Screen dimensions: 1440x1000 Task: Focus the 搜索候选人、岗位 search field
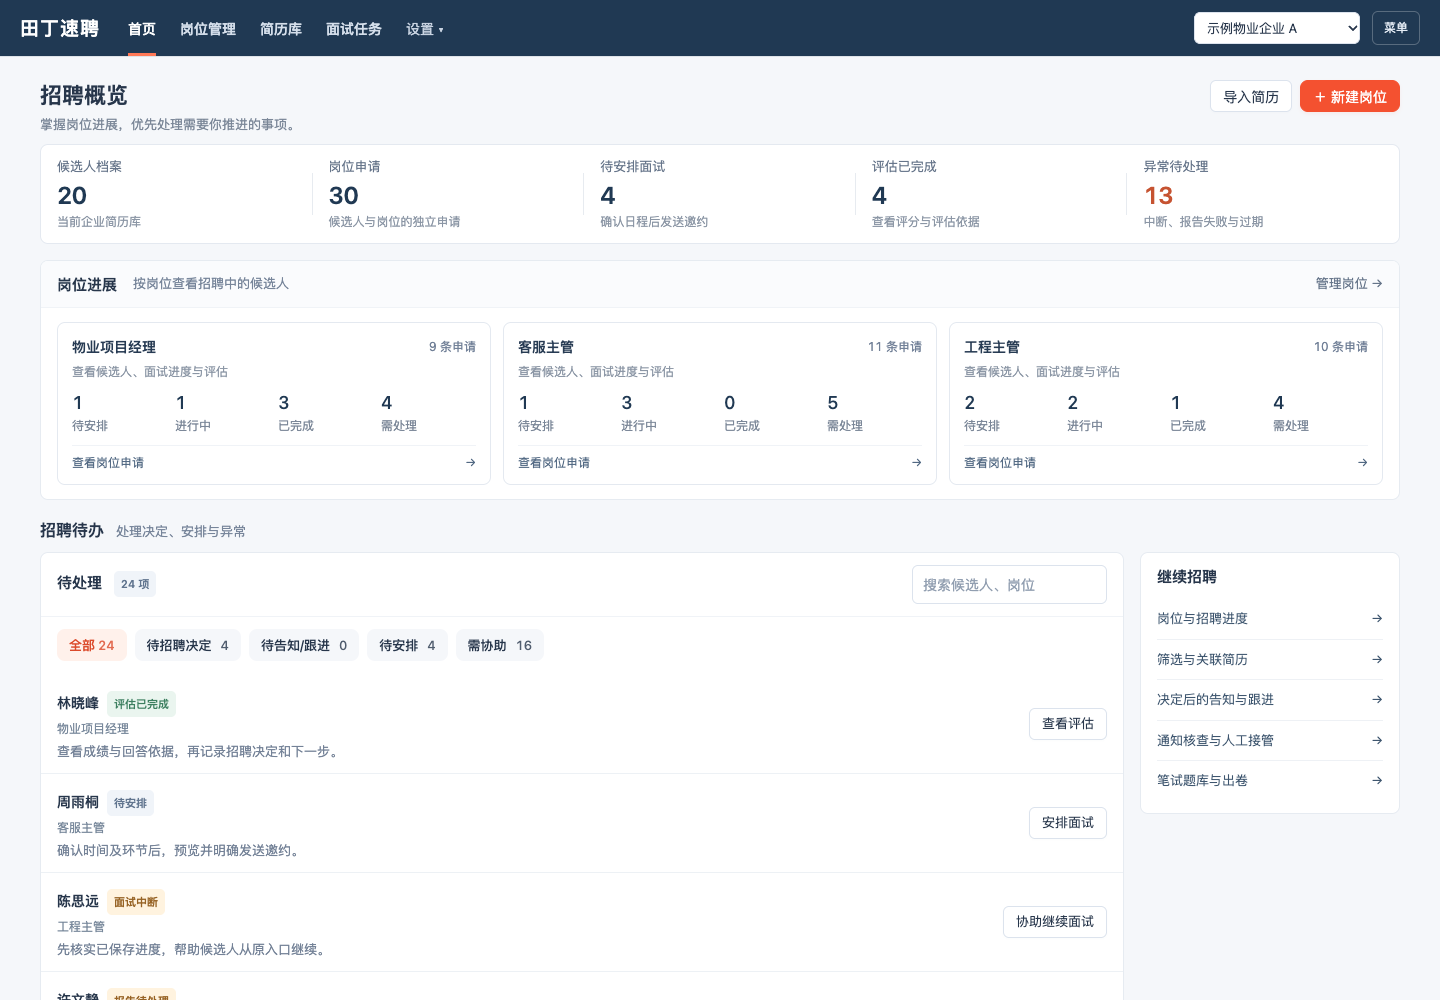[1009, 585]
